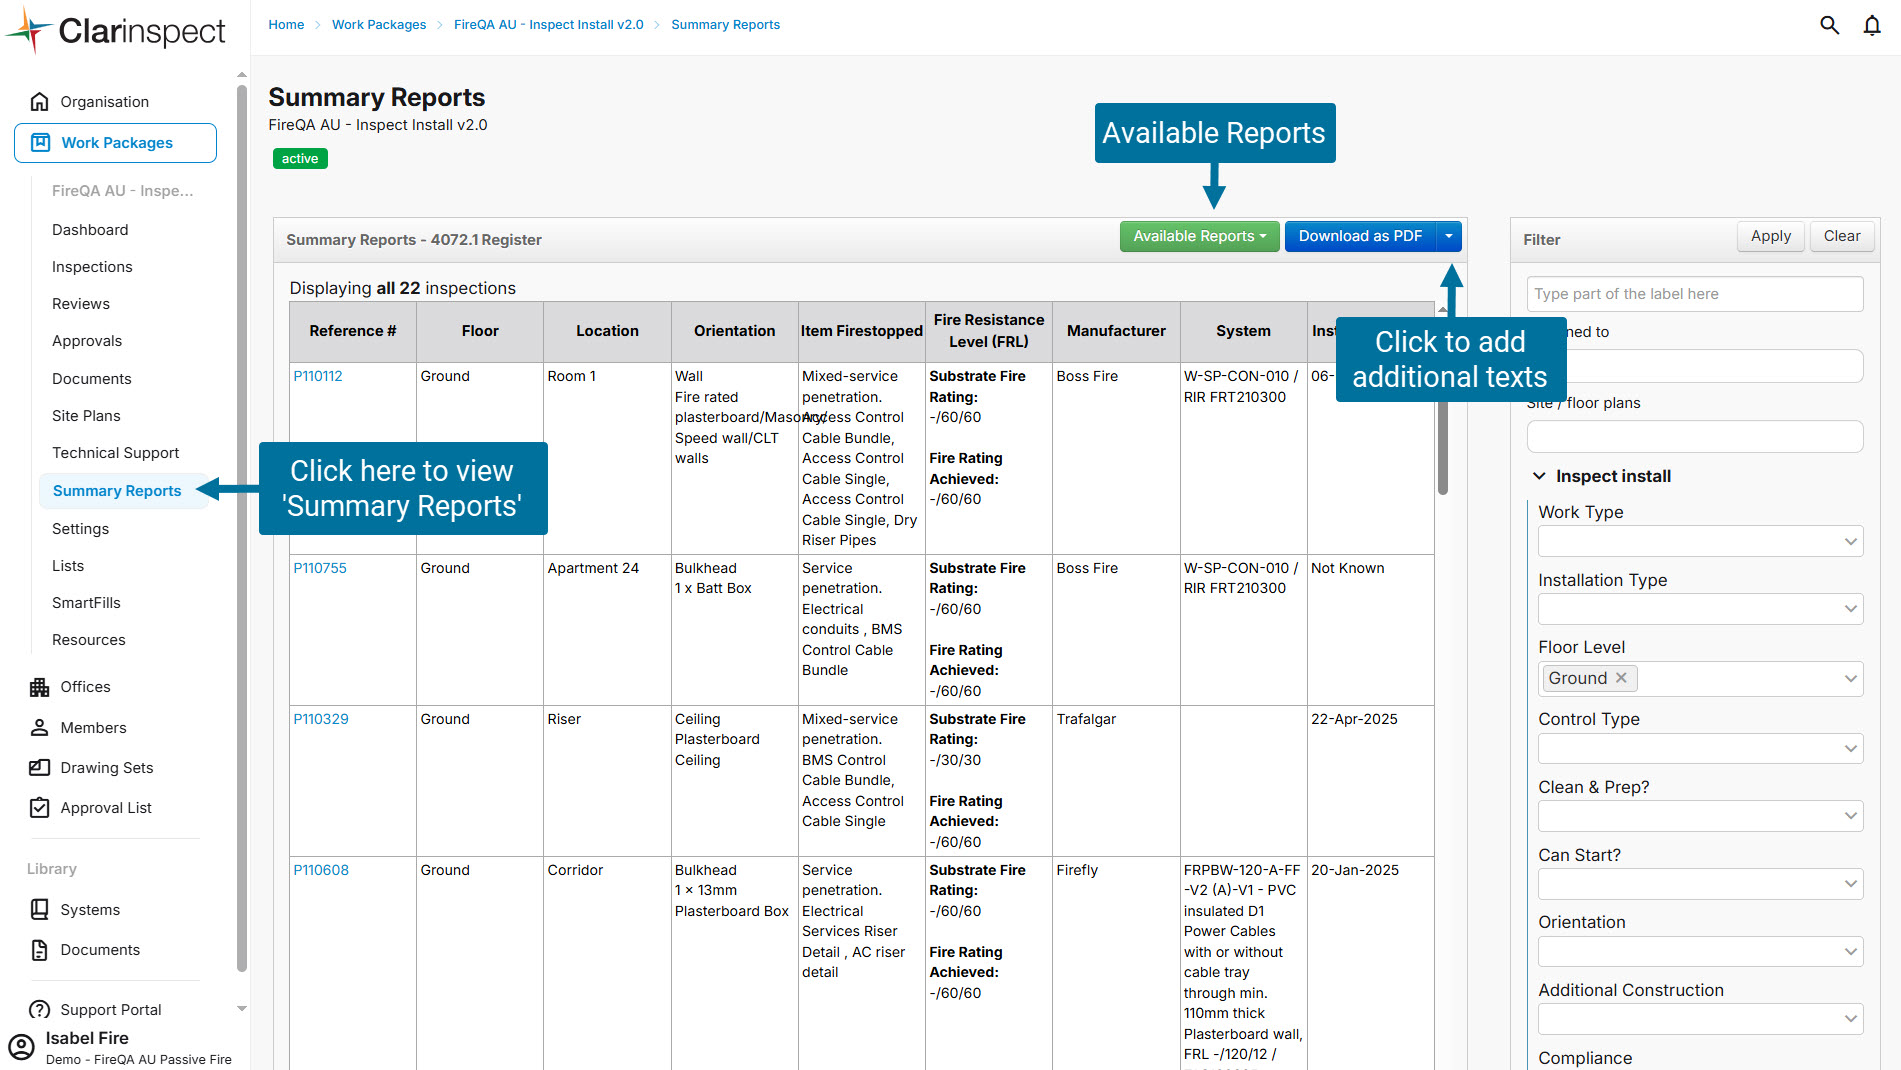Open Technical Support in the sidebar

pyautogui.click(x=116, y=452)
